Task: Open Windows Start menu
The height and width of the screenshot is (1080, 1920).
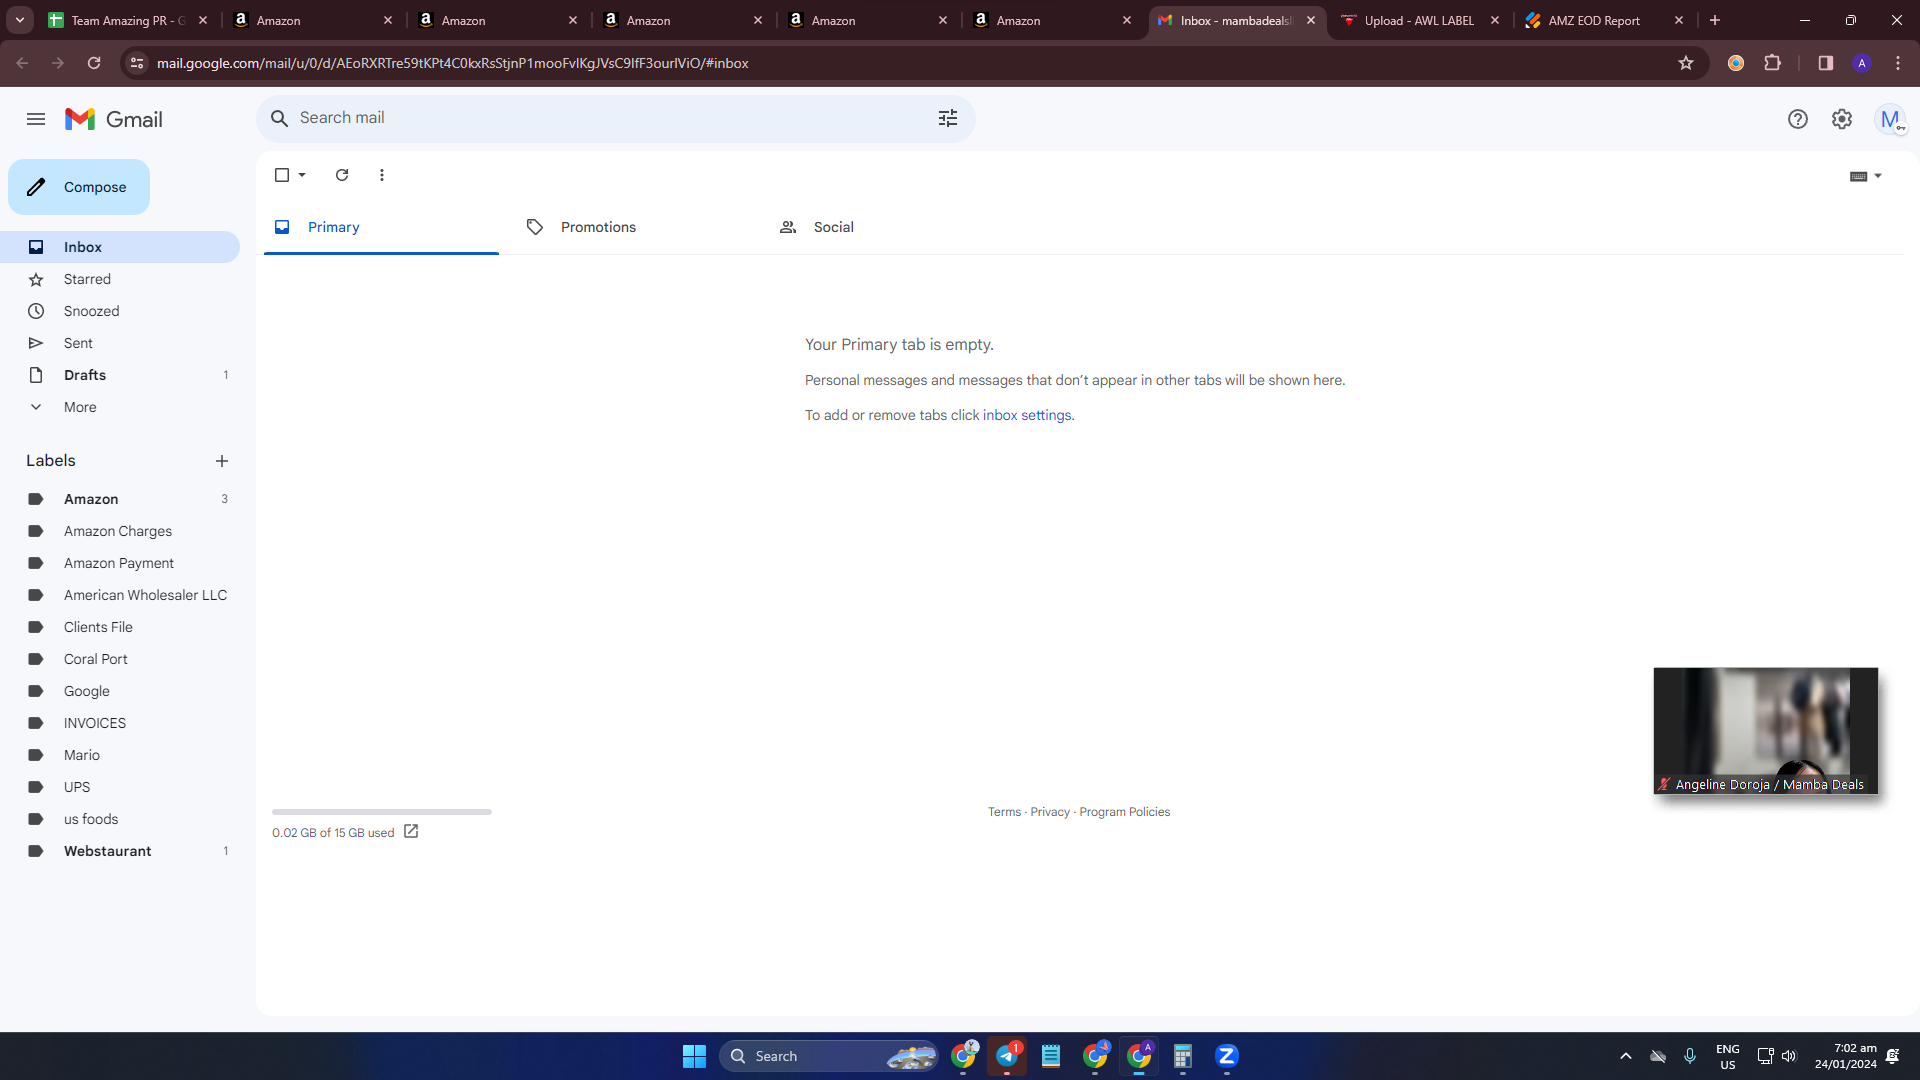Action: coord(694,1056)
